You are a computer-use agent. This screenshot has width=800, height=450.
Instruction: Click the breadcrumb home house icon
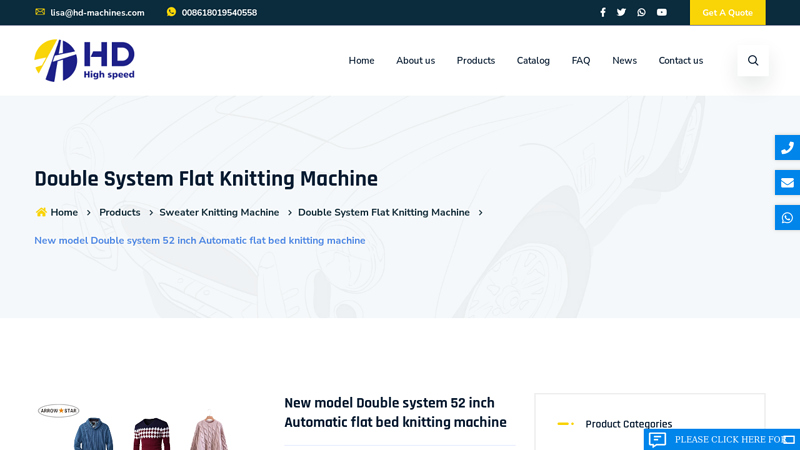pyautogui.click(x=41, y=212)
